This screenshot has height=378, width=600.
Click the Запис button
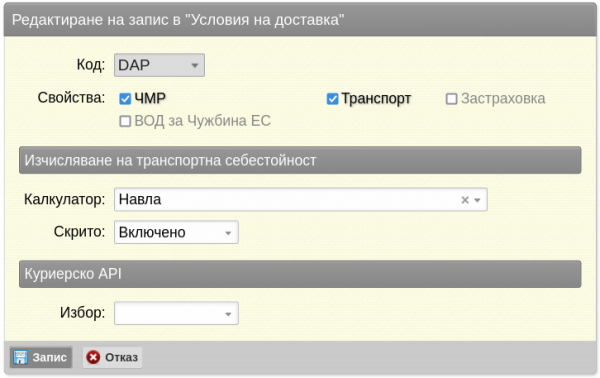click(x=41, y=357)
